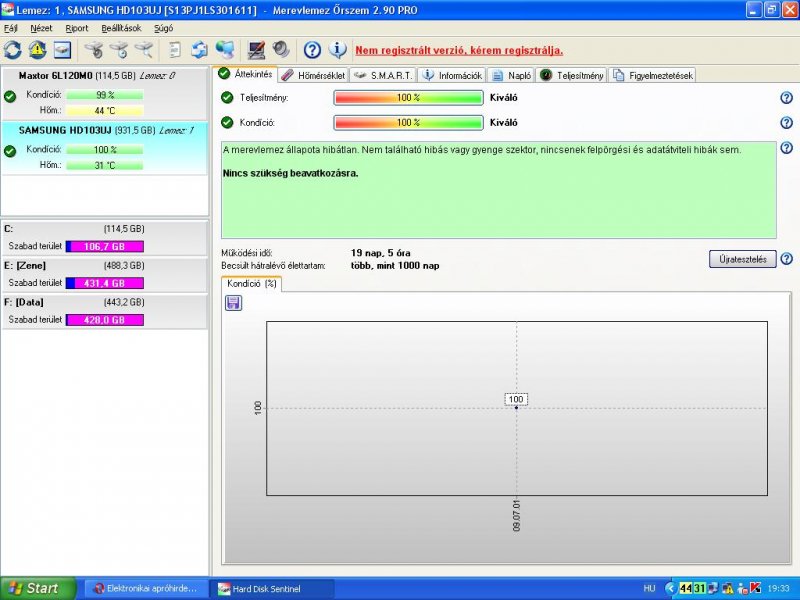Image resolution: width=800 pixels, height=600 pixels.
Task: Click the Maxtor 44 °C temperature bar
Action: pos(105,110)
